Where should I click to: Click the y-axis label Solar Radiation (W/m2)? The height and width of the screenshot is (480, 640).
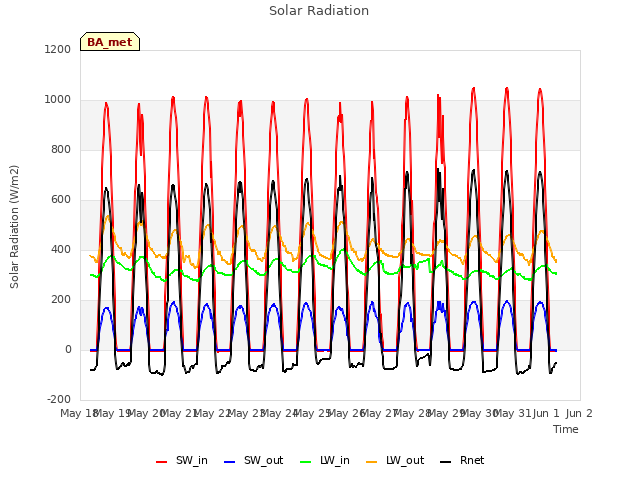(x=14, y=227)
